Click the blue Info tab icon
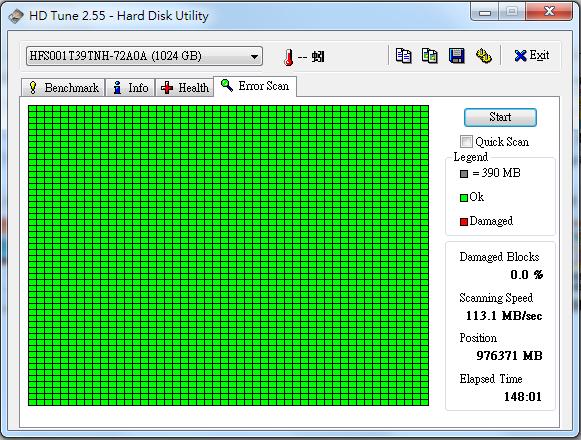This screenshot has height=440, width=581. [117, 88]
